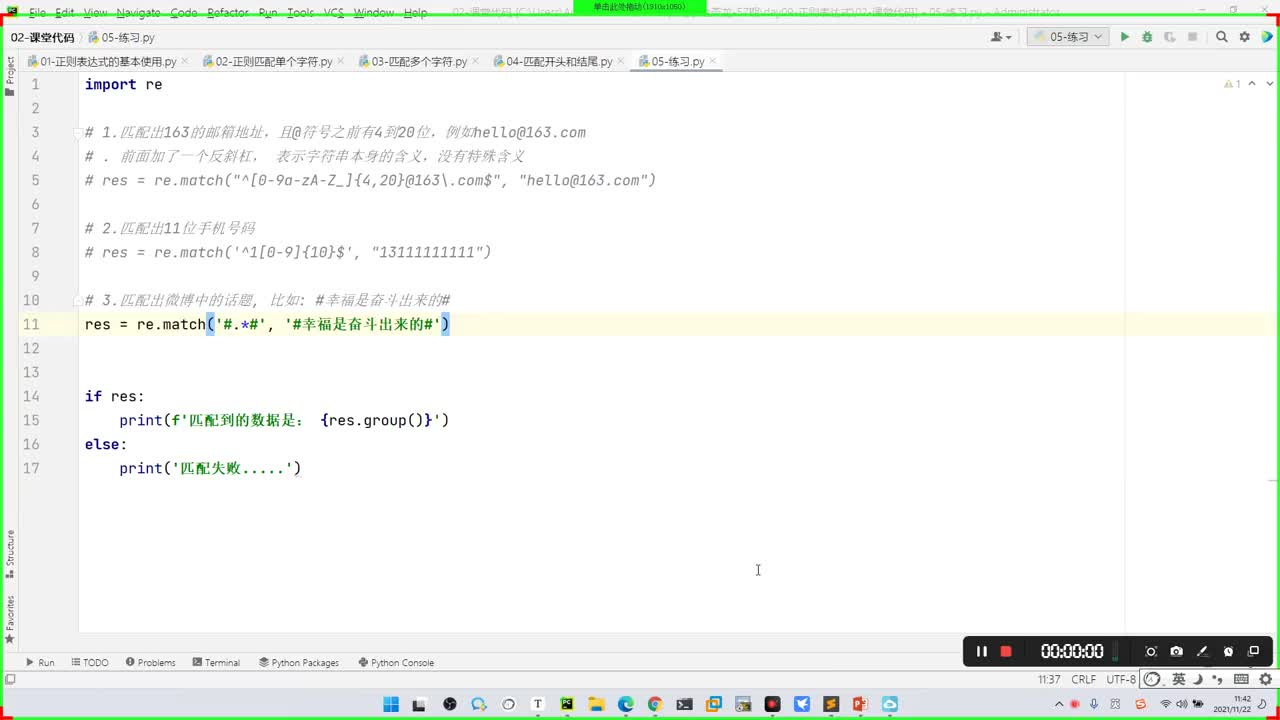Click the JetBrains Toolbox icon at the toolbar end
This screenshot has width=1280, height=720.
[1266, 37]
